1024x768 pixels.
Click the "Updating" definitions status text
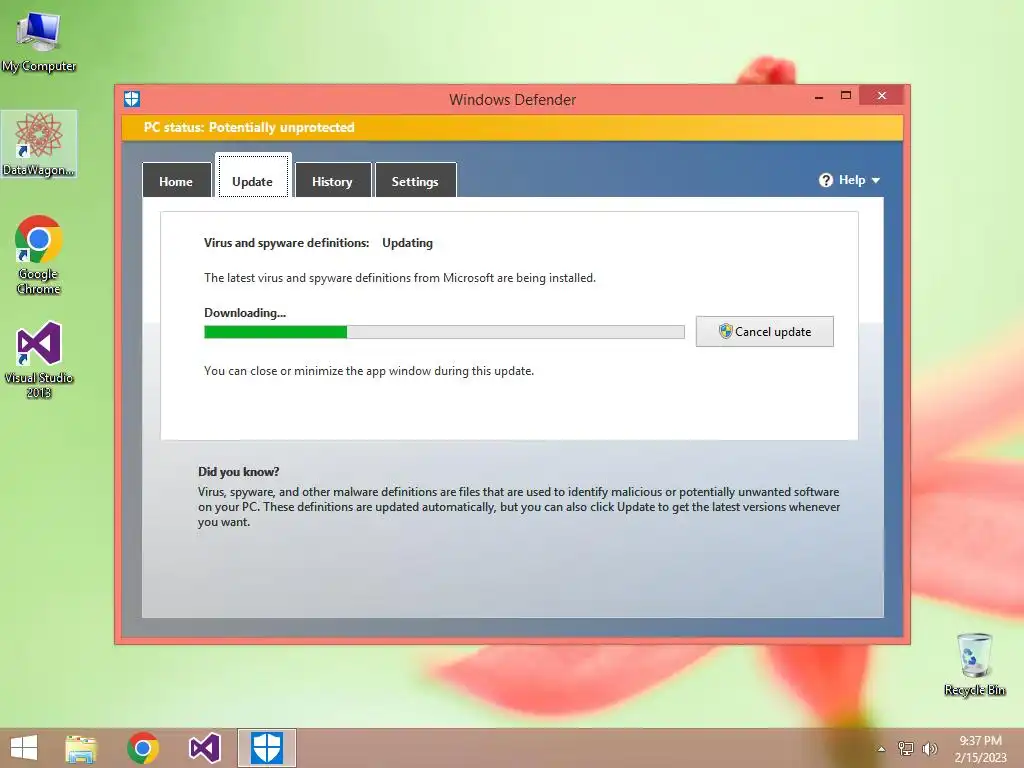[408, 243]
